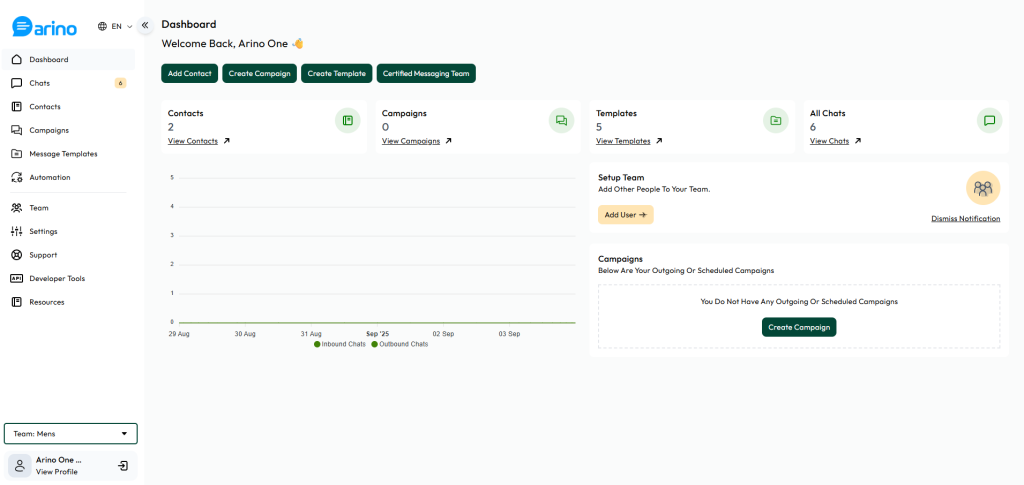Click the team people icon in Setup Team

pyautogui.click(x=983, y=188)
